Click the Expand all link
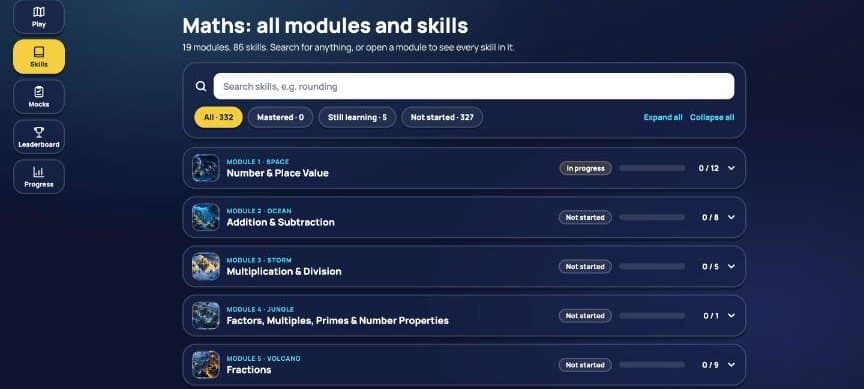Image resolution: width=864 pixels, height=389 pixels. tap(663, 117)
